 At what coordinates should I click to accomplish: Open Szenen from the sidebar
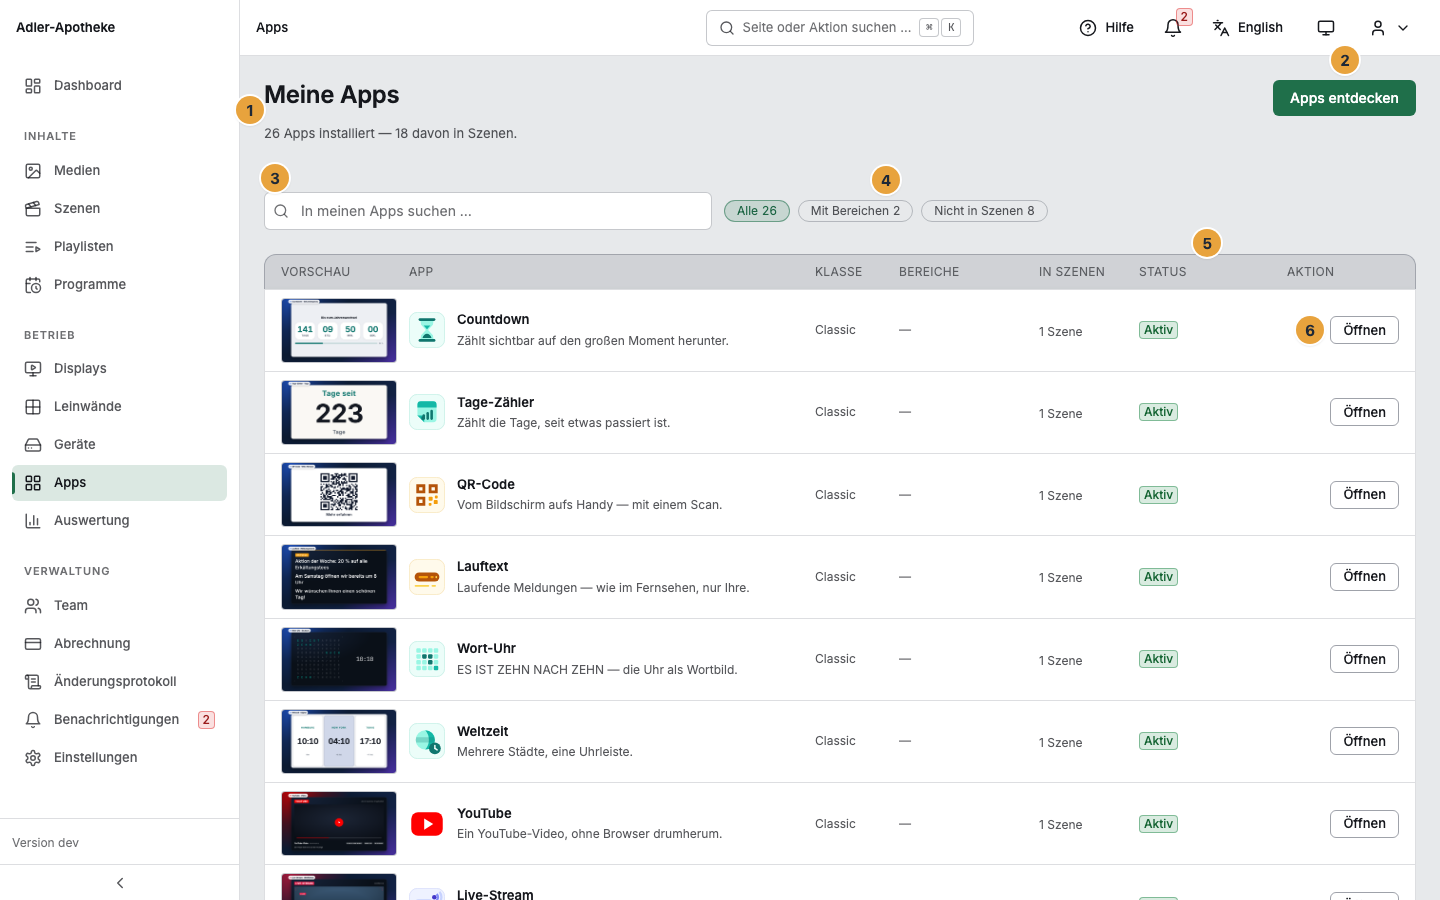119,209
